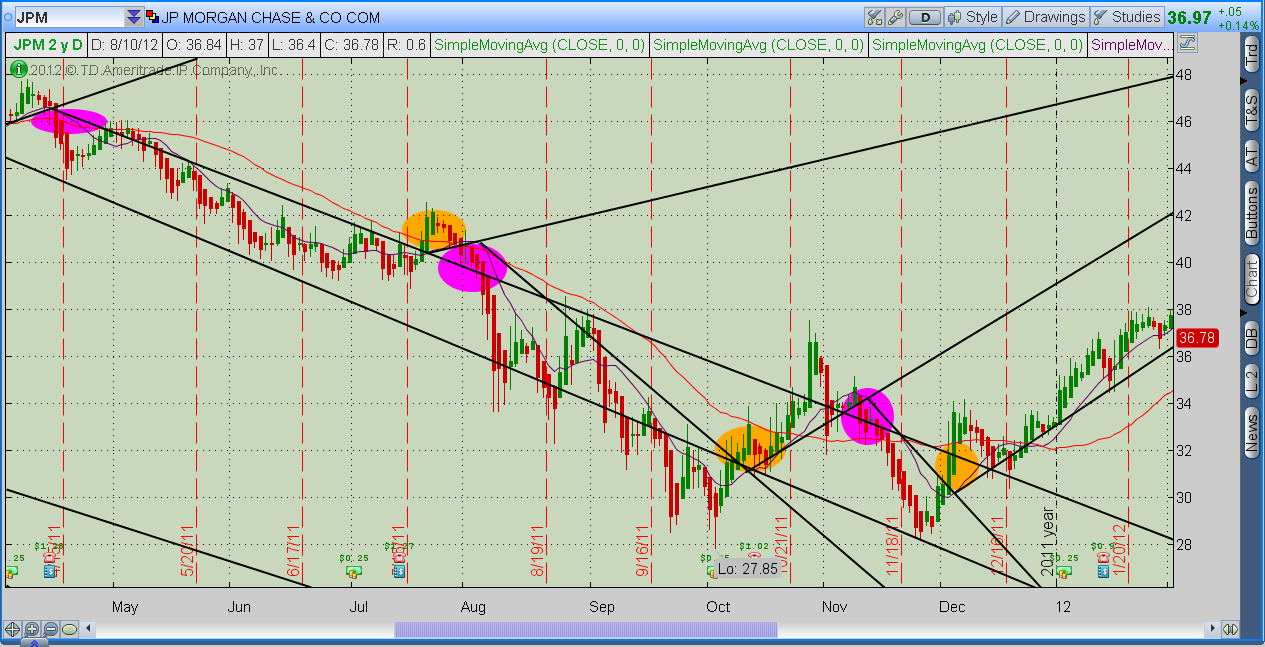Click the scroll right arrow of the time scrollbar
Viewport: 1265px width, 647px height.
click(x=1213, y=629)
